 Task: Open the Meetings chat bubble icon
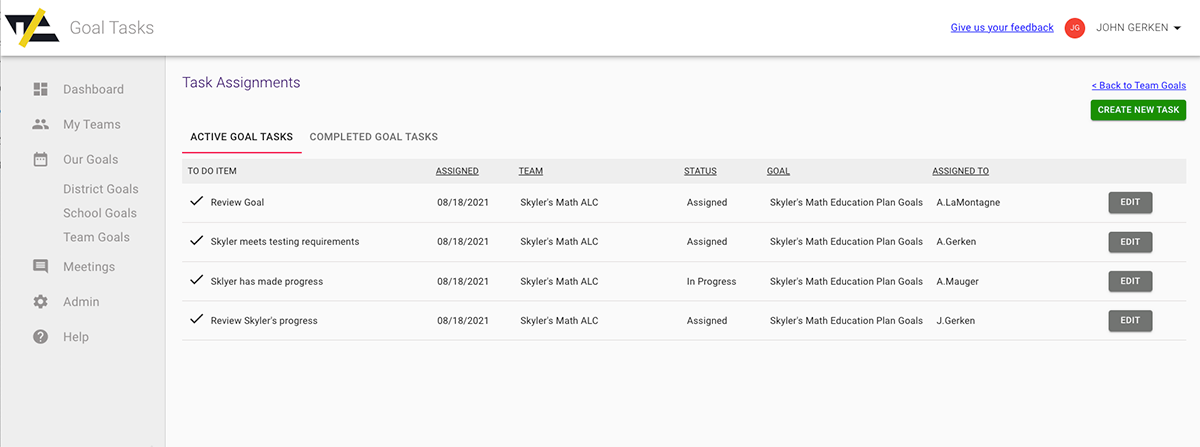[x=40, y=267]
